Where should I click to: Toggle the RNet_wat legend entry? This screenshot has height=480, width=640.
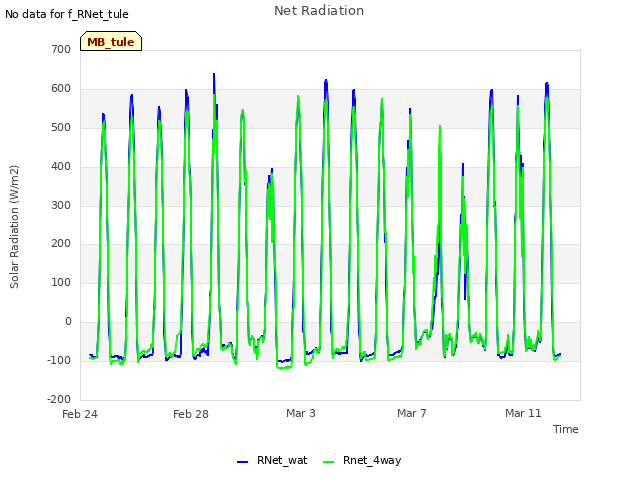[272, 460]
